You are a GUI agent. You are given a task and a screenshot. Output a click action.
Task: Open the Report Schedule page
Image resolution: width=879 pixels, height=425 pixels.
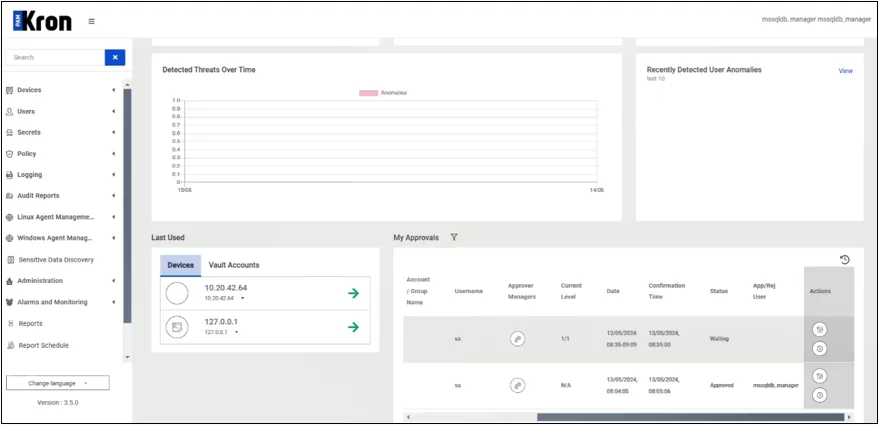(44, 345)
